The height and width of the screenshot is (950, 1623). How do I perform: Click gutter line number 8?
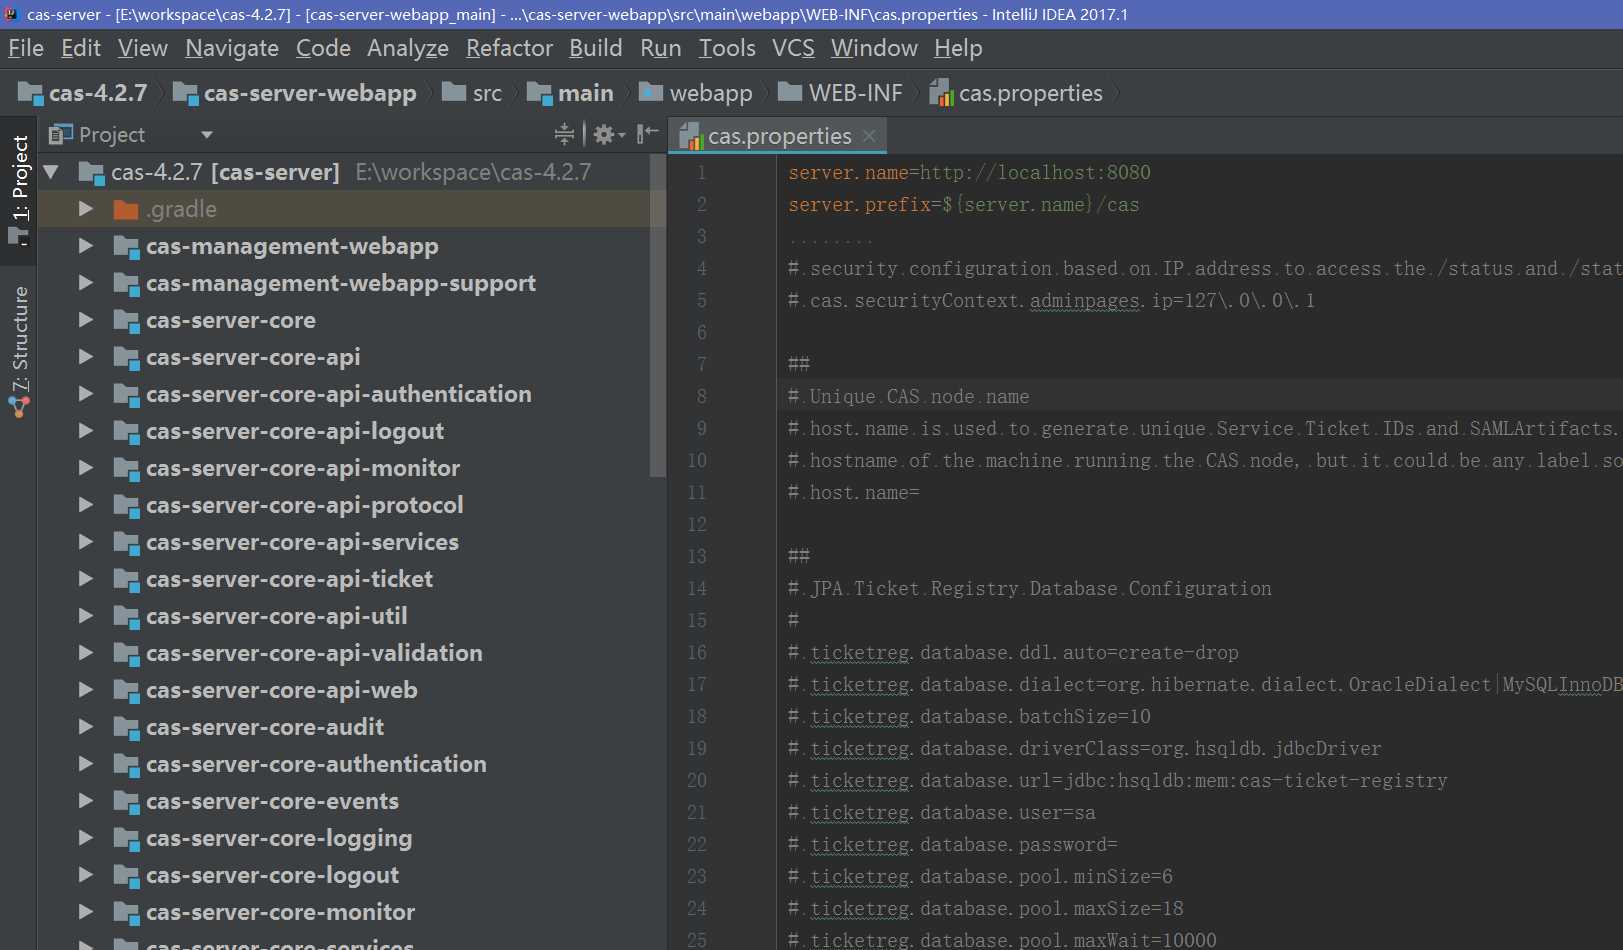(701, 396)
